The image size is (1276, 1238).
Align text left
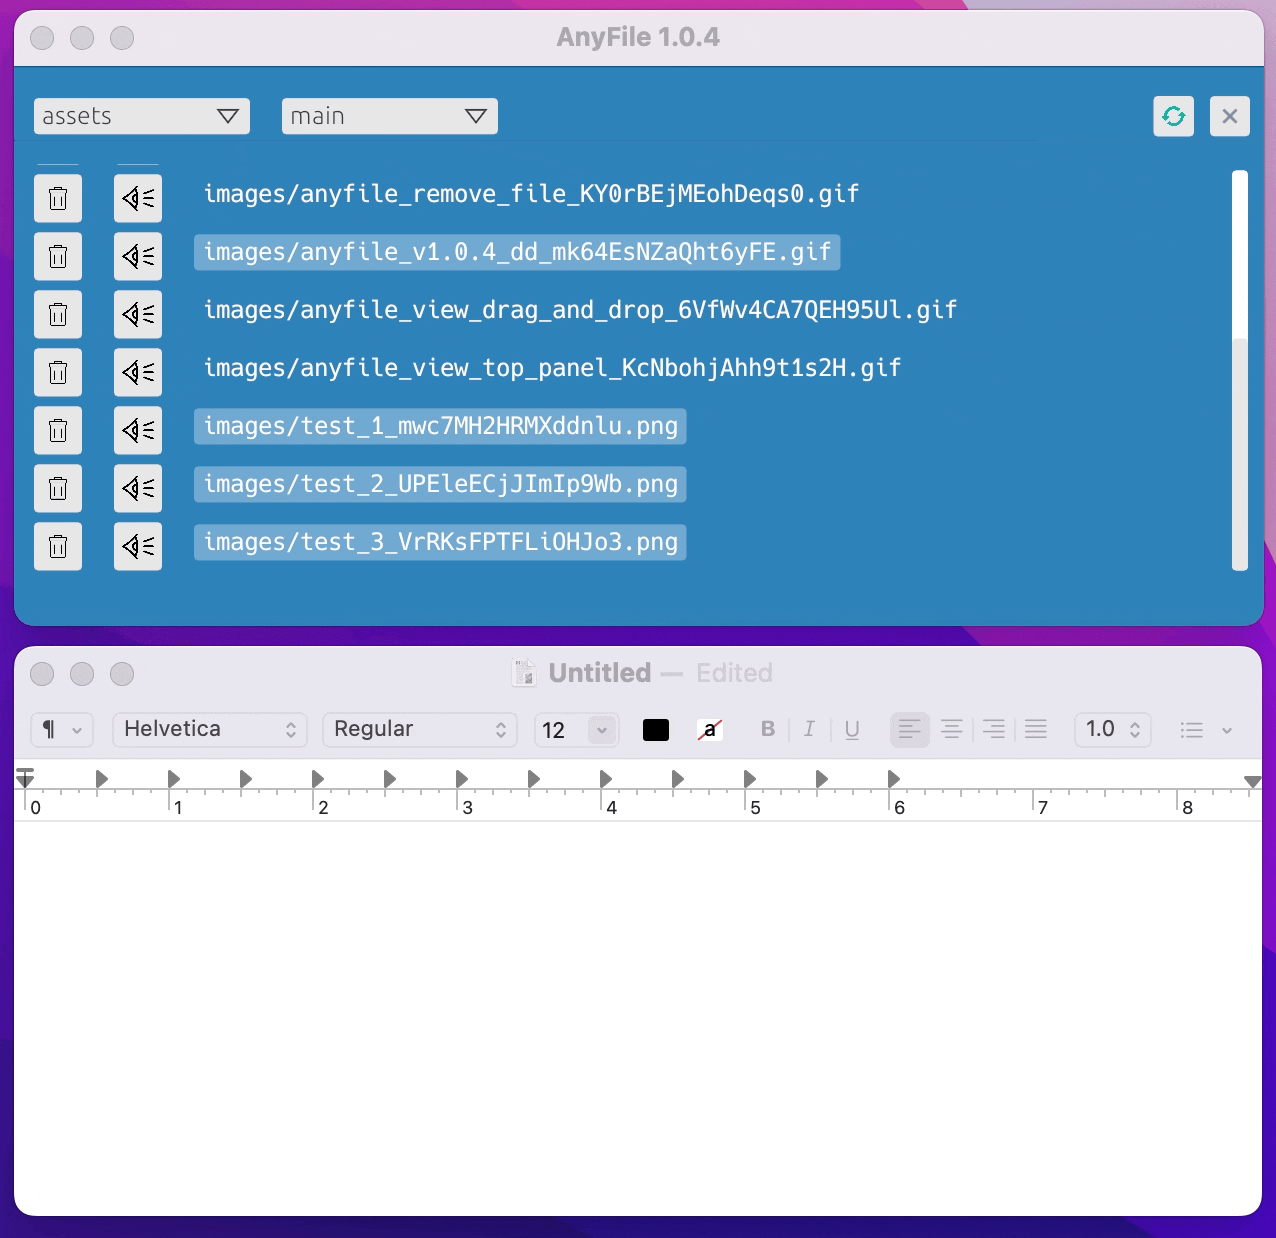pyautogui.click(x=910, y=730)
